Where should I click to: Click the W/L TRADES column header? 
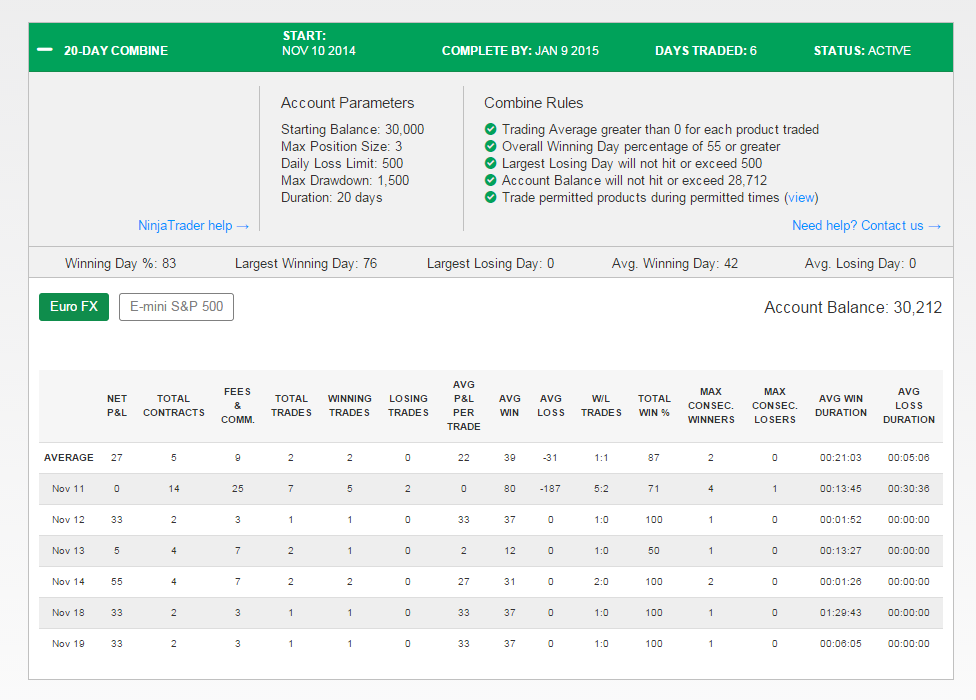601,406
